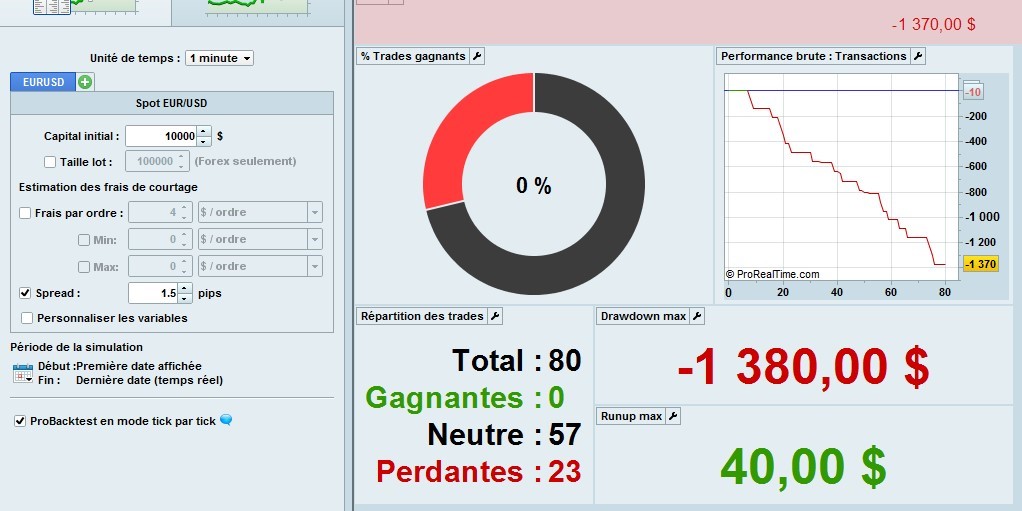
Task: Click the Répartition des trades title
Action: 422,316
